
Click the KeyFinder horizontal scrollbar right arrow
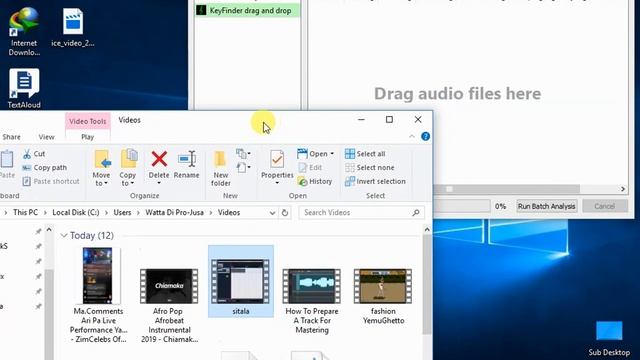[x=623, y=189]
